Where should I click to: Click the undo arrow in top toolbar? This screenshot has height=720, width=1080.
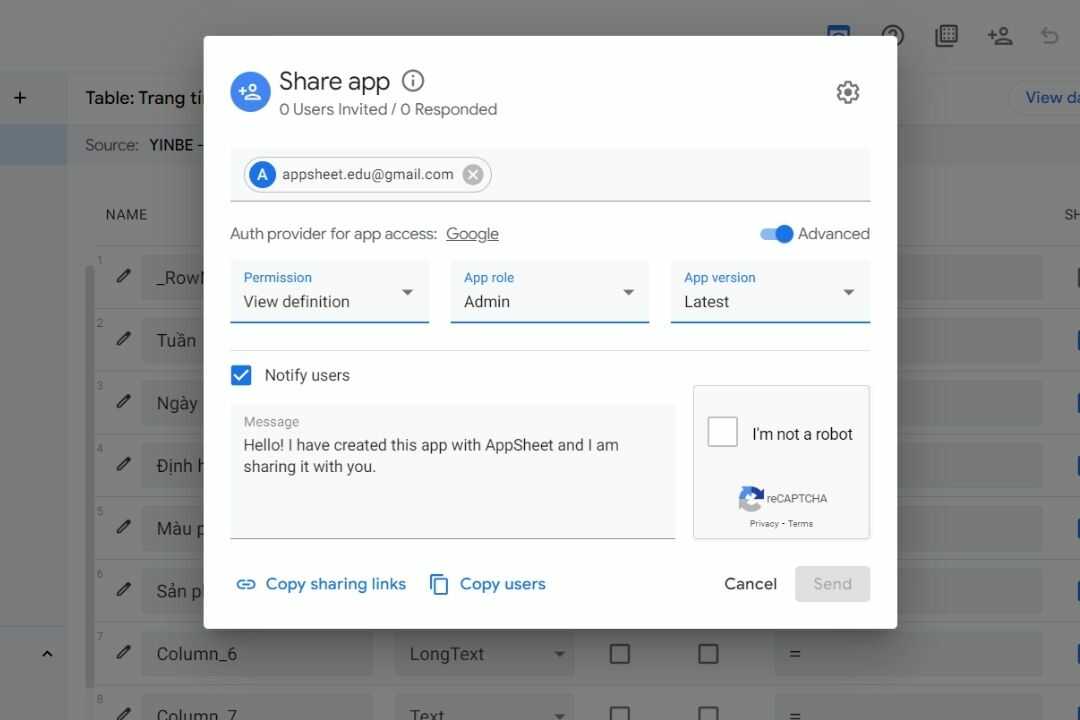1049,36
